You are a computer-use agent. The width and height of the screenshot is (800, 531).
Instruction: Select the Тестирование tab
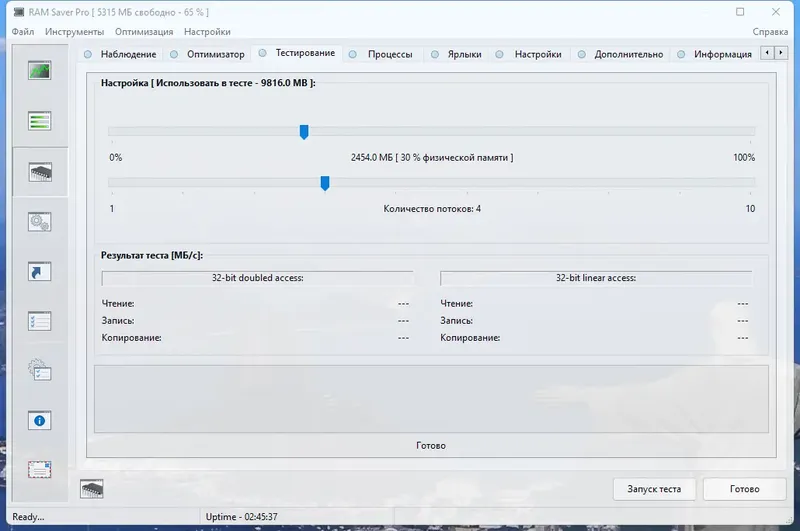(297, 53)
